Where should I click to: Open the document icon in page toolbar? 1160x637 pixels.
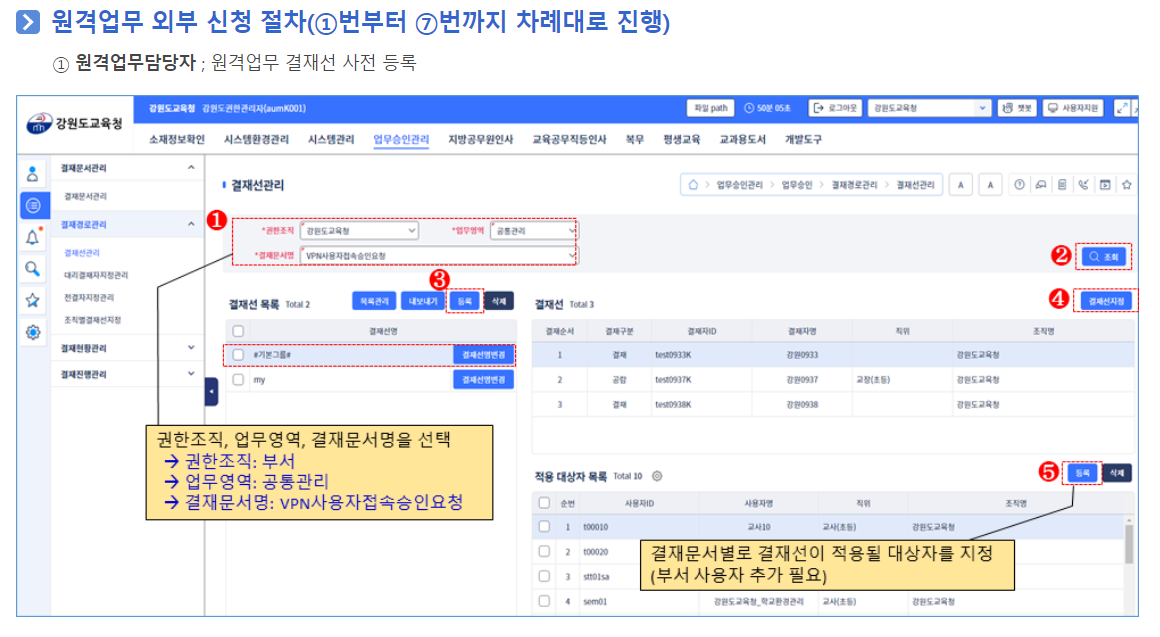tap(1062, 185)
